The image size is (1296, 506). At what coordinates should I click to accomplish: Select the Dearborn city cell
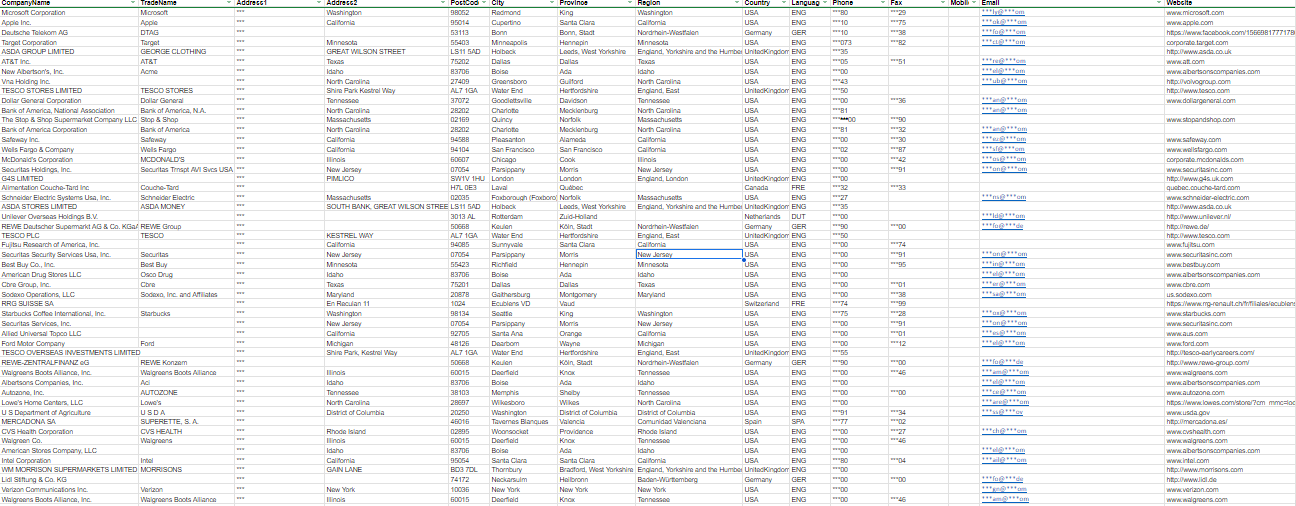(x=524, y=344)
